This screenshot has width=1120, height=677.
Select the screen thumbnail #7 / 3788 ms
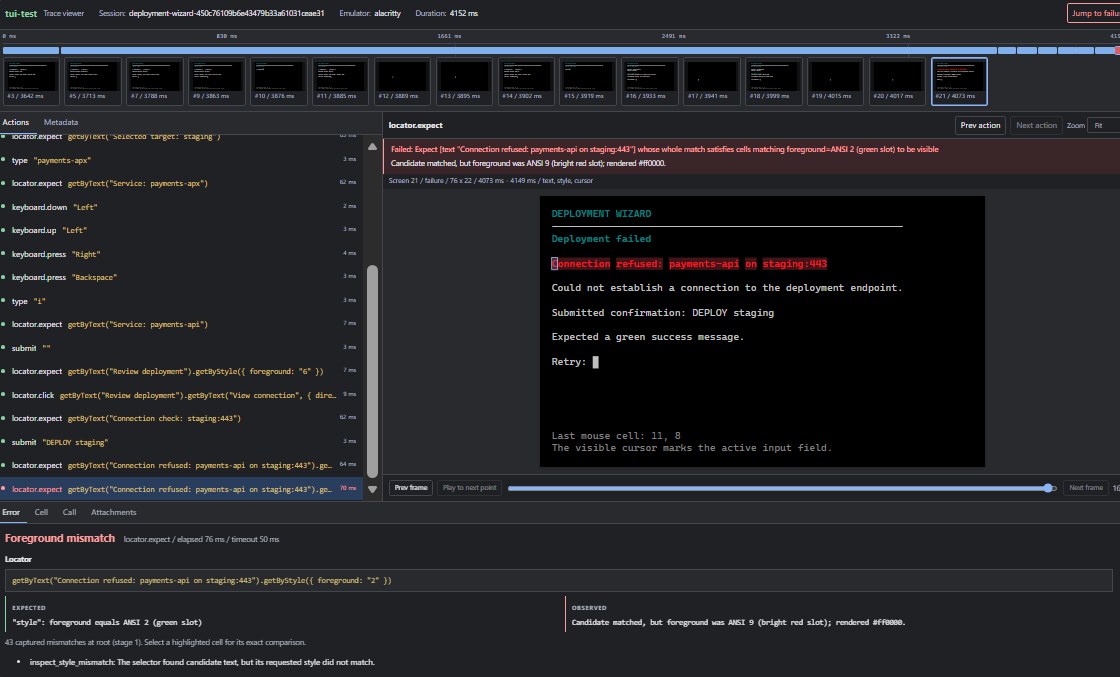pos(155,81)
